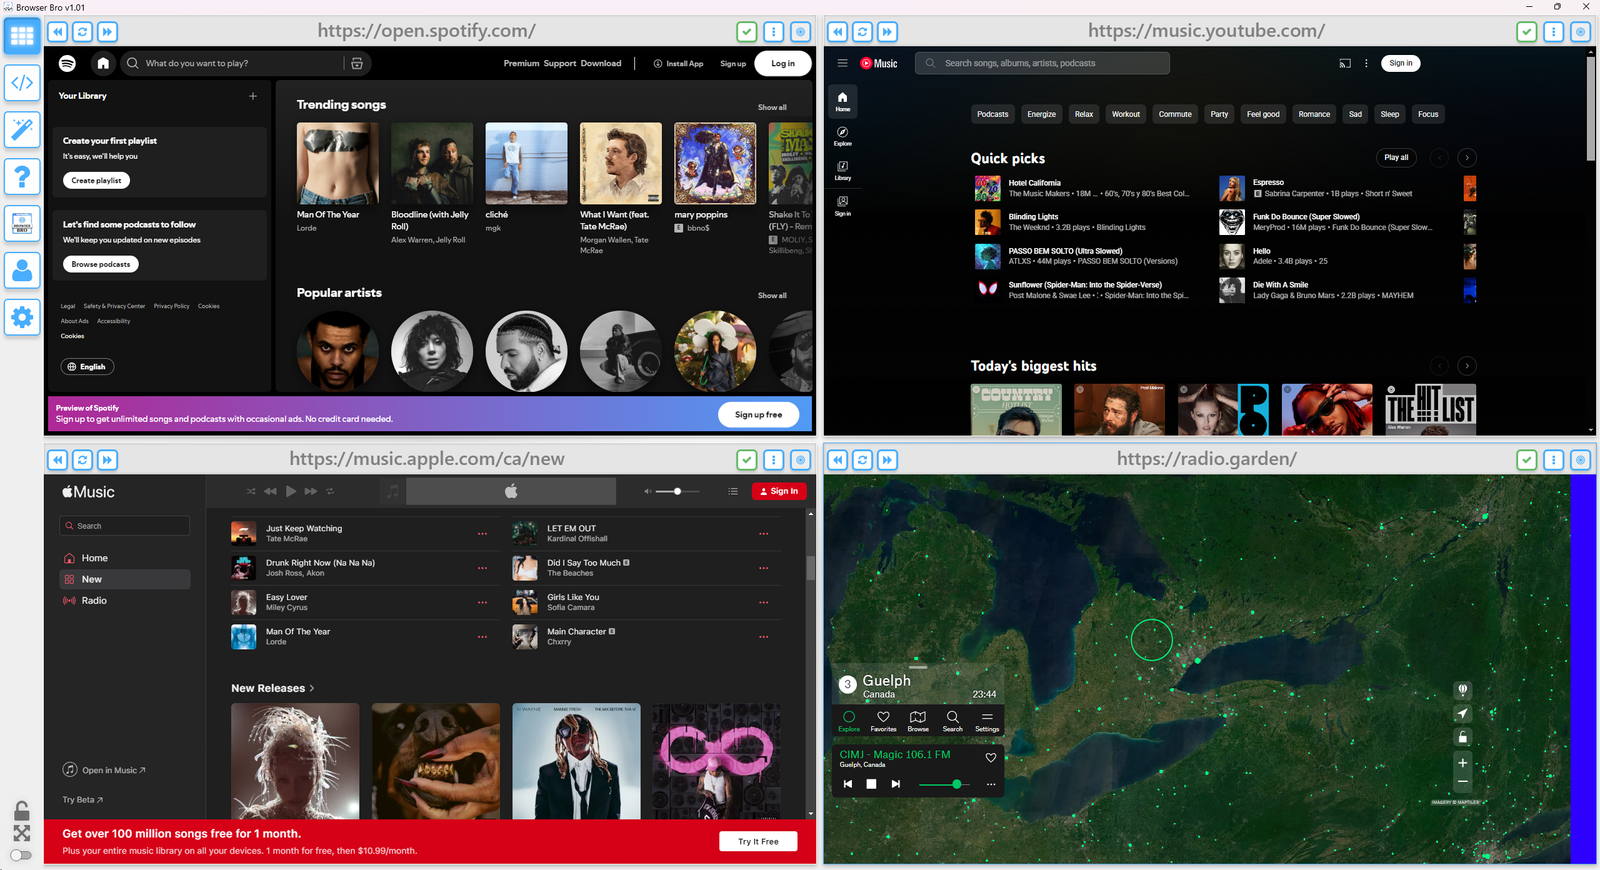Click next arrow beside Quick picks
The height and width of the screenshot is (870, 1600).
coord(1467,157)
